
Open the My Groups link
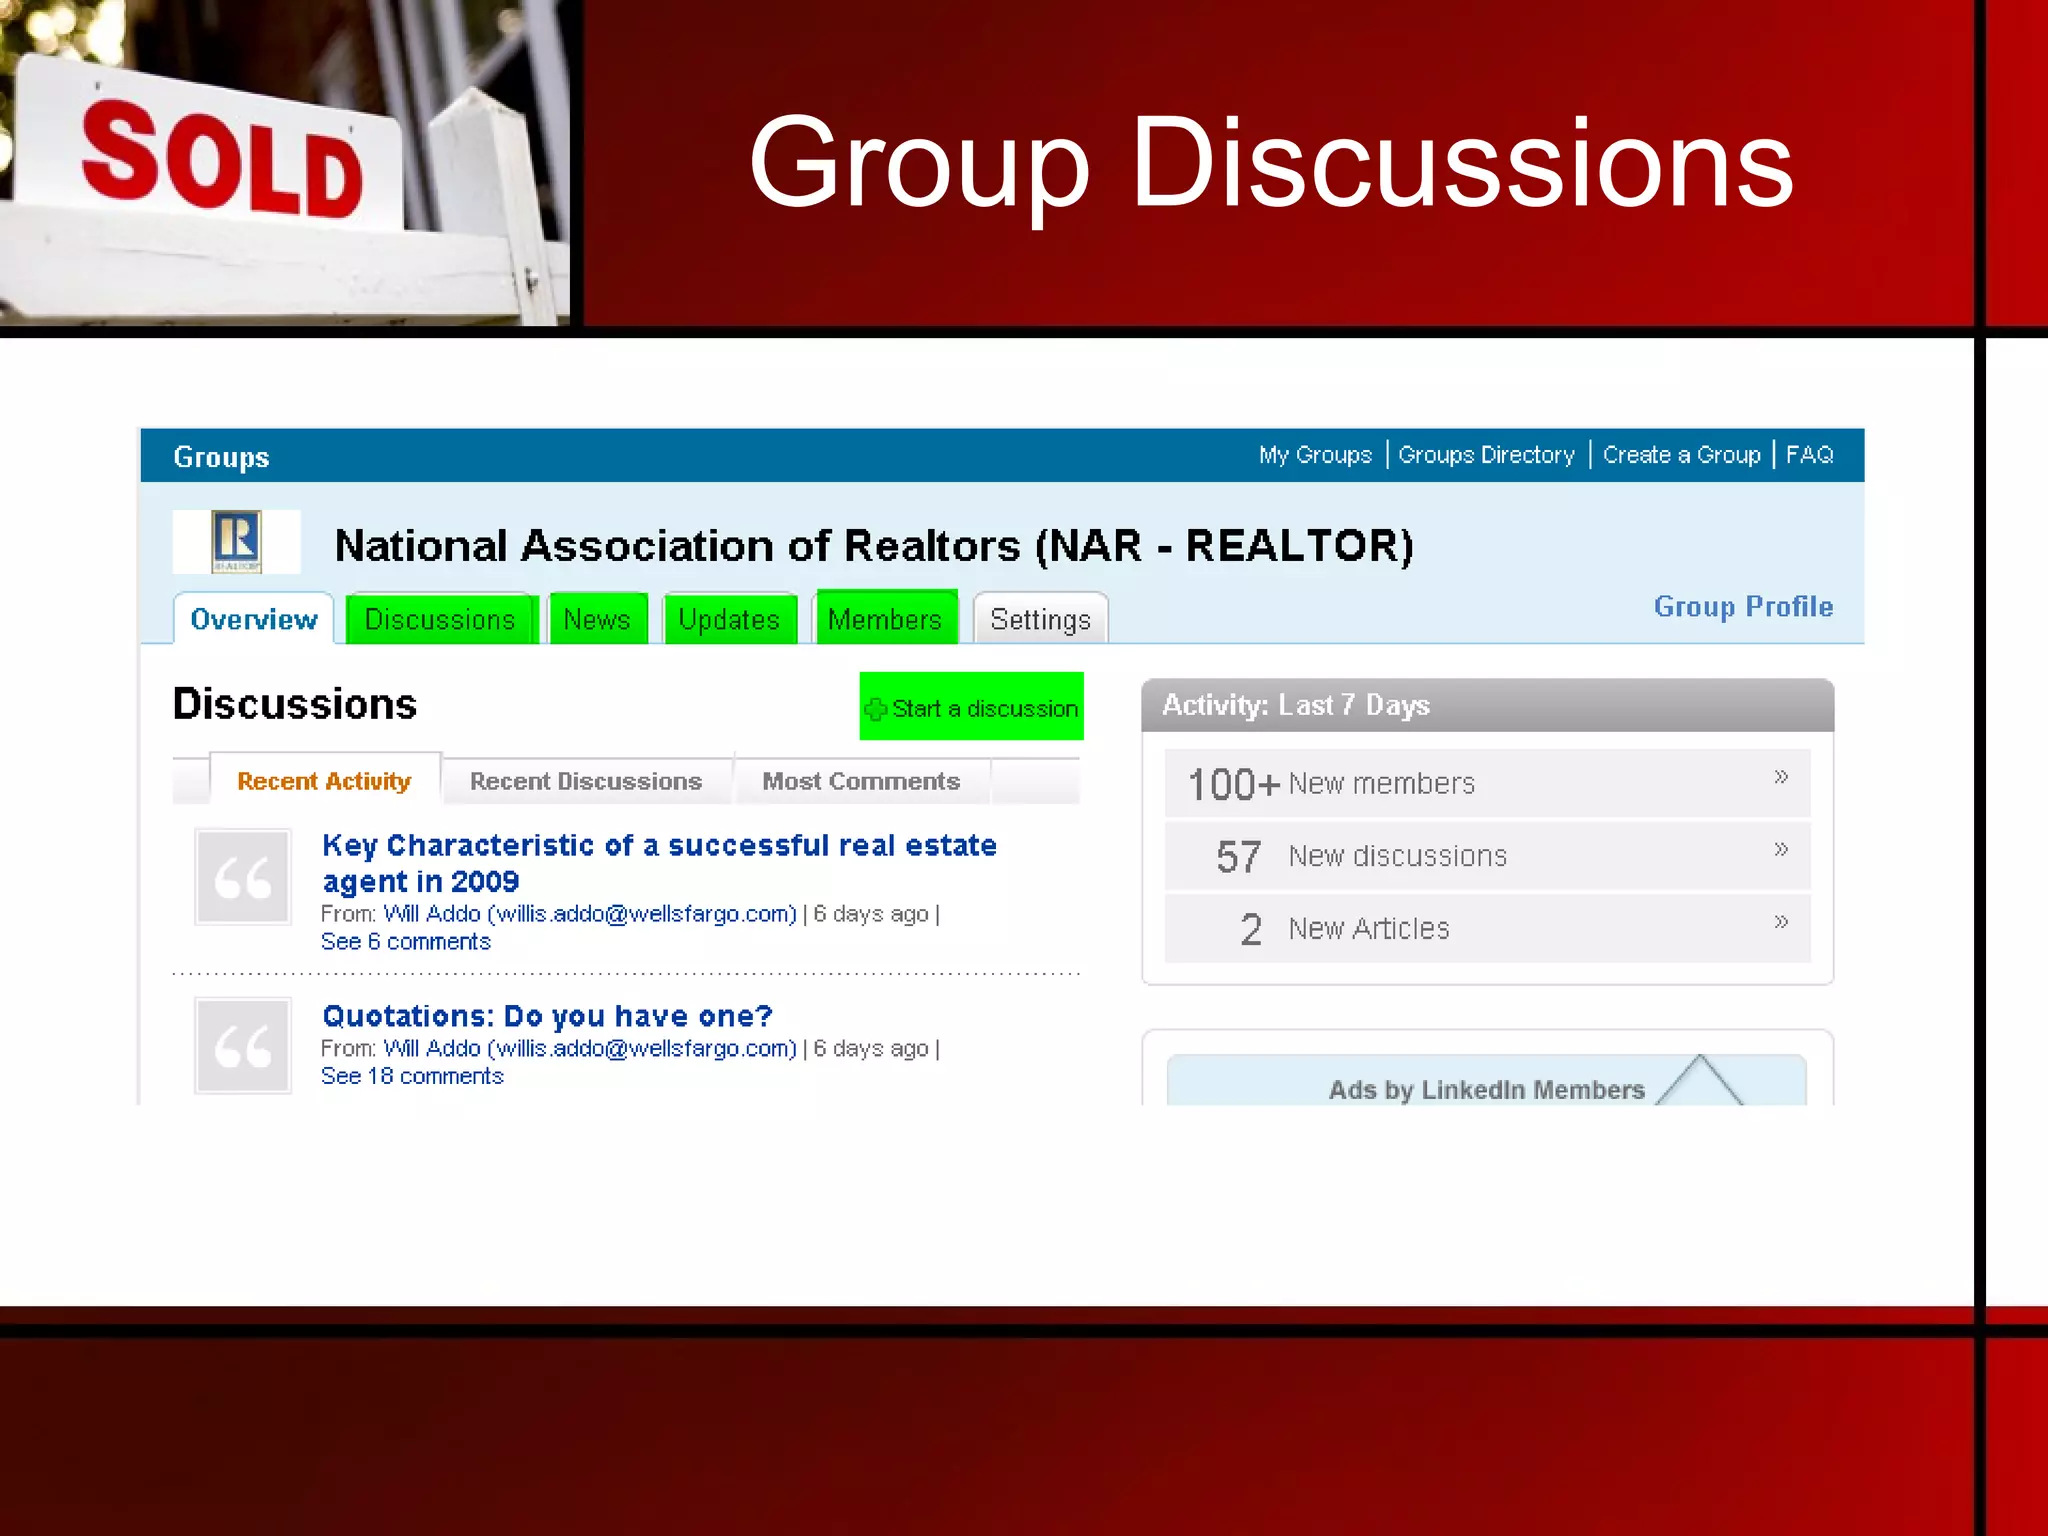pyautogui.click(x=1315, y=455)
